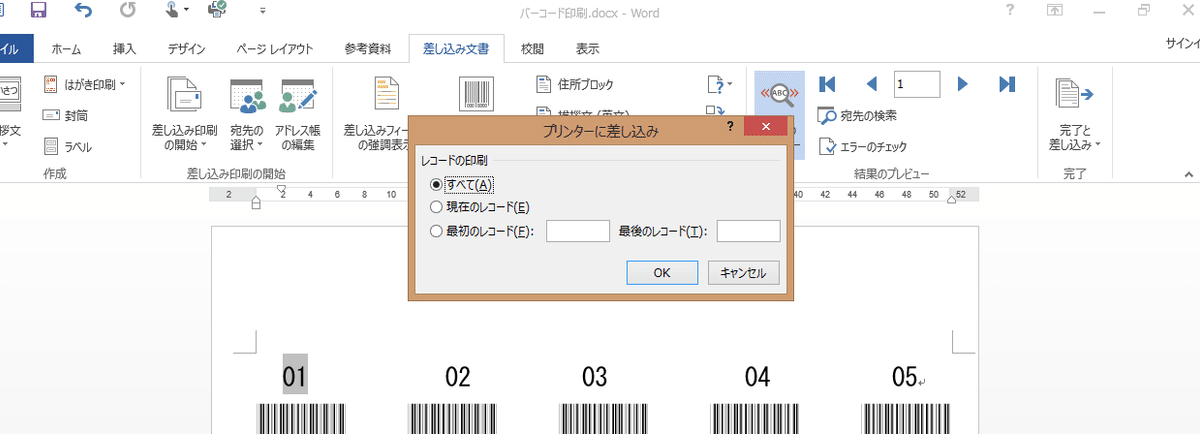Go to the デザイン tab

(186, 48)
